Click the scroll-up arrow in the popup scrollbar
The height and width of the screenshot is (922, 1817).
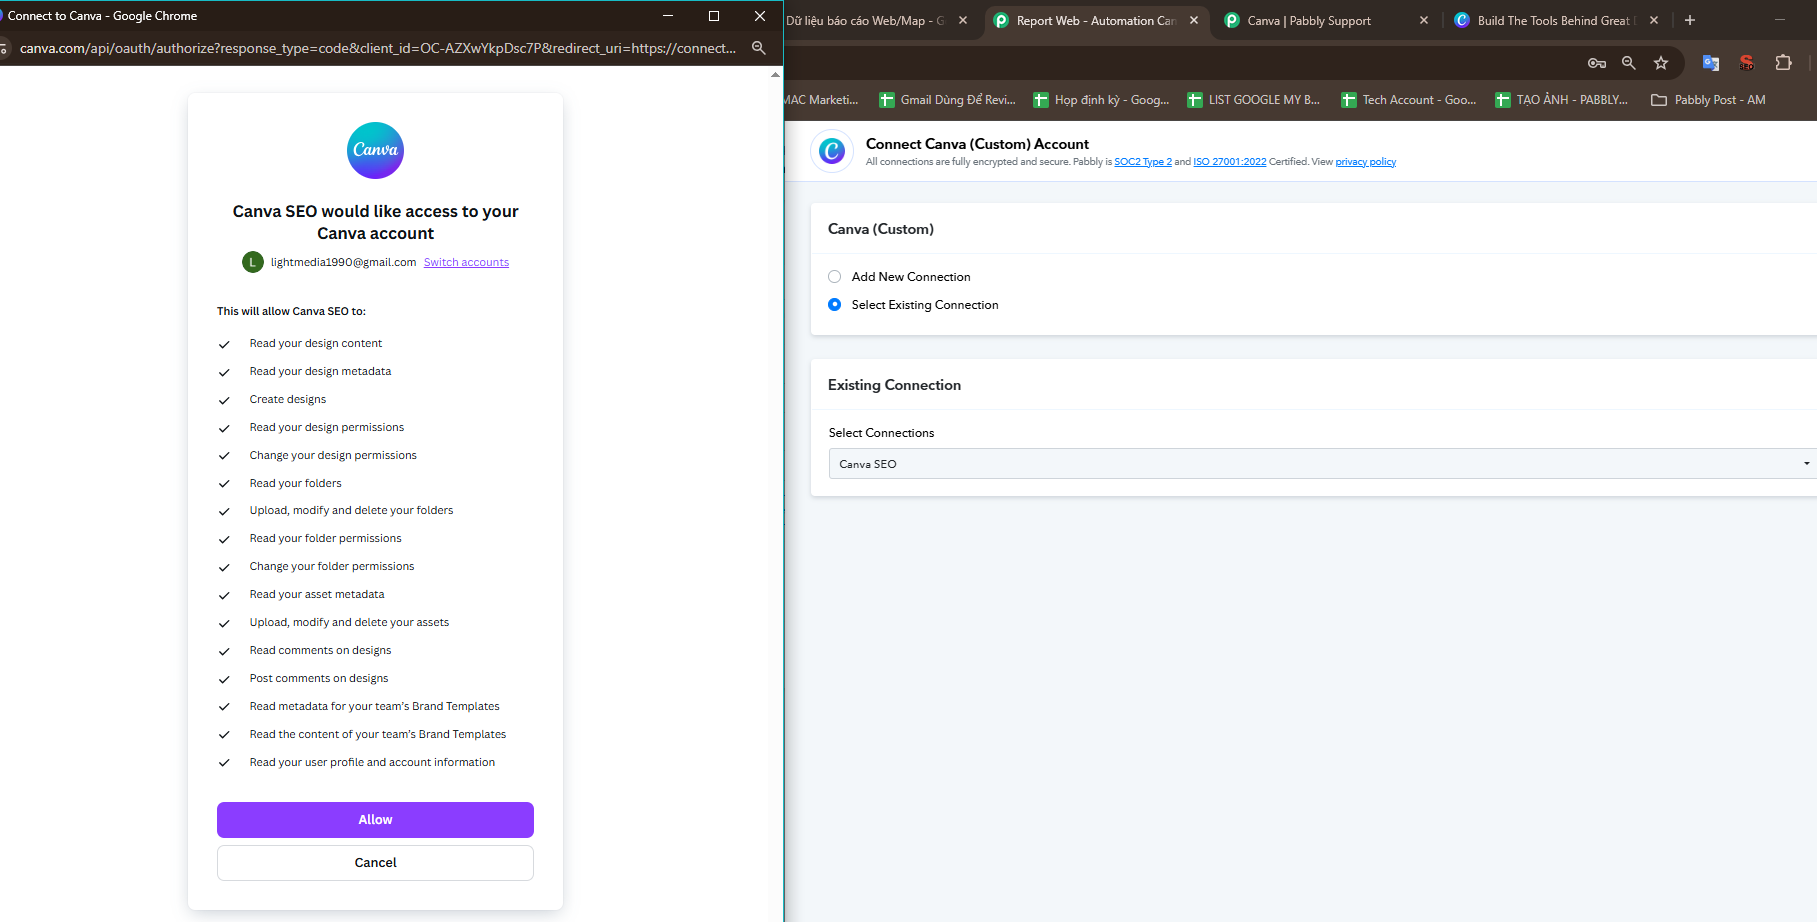pyautogui.click(x=775, y=74)
